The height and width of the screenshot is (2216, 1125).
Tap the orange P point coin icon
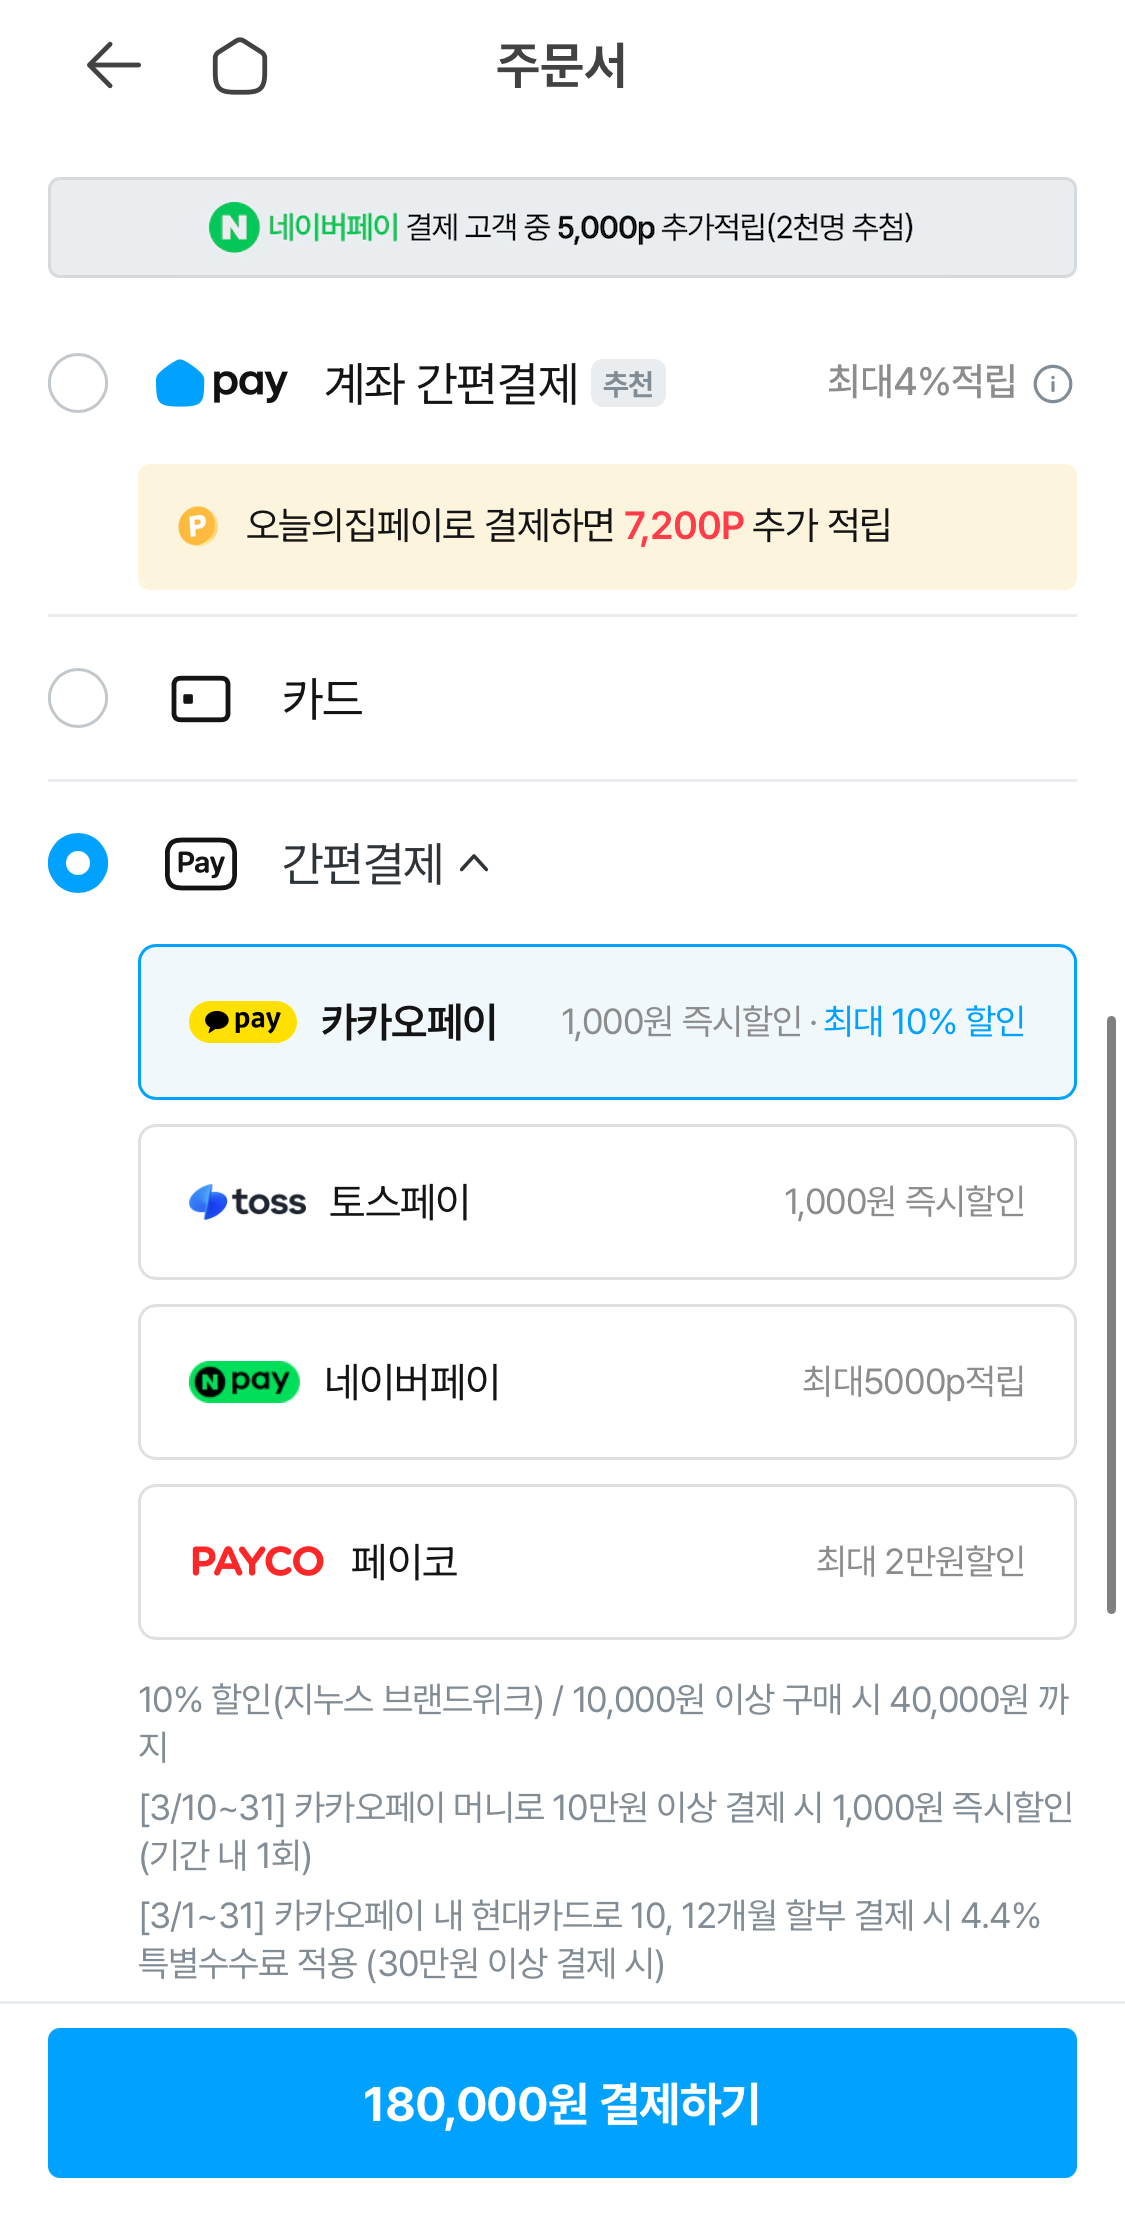pyautogui.click(x=198, y=526)
